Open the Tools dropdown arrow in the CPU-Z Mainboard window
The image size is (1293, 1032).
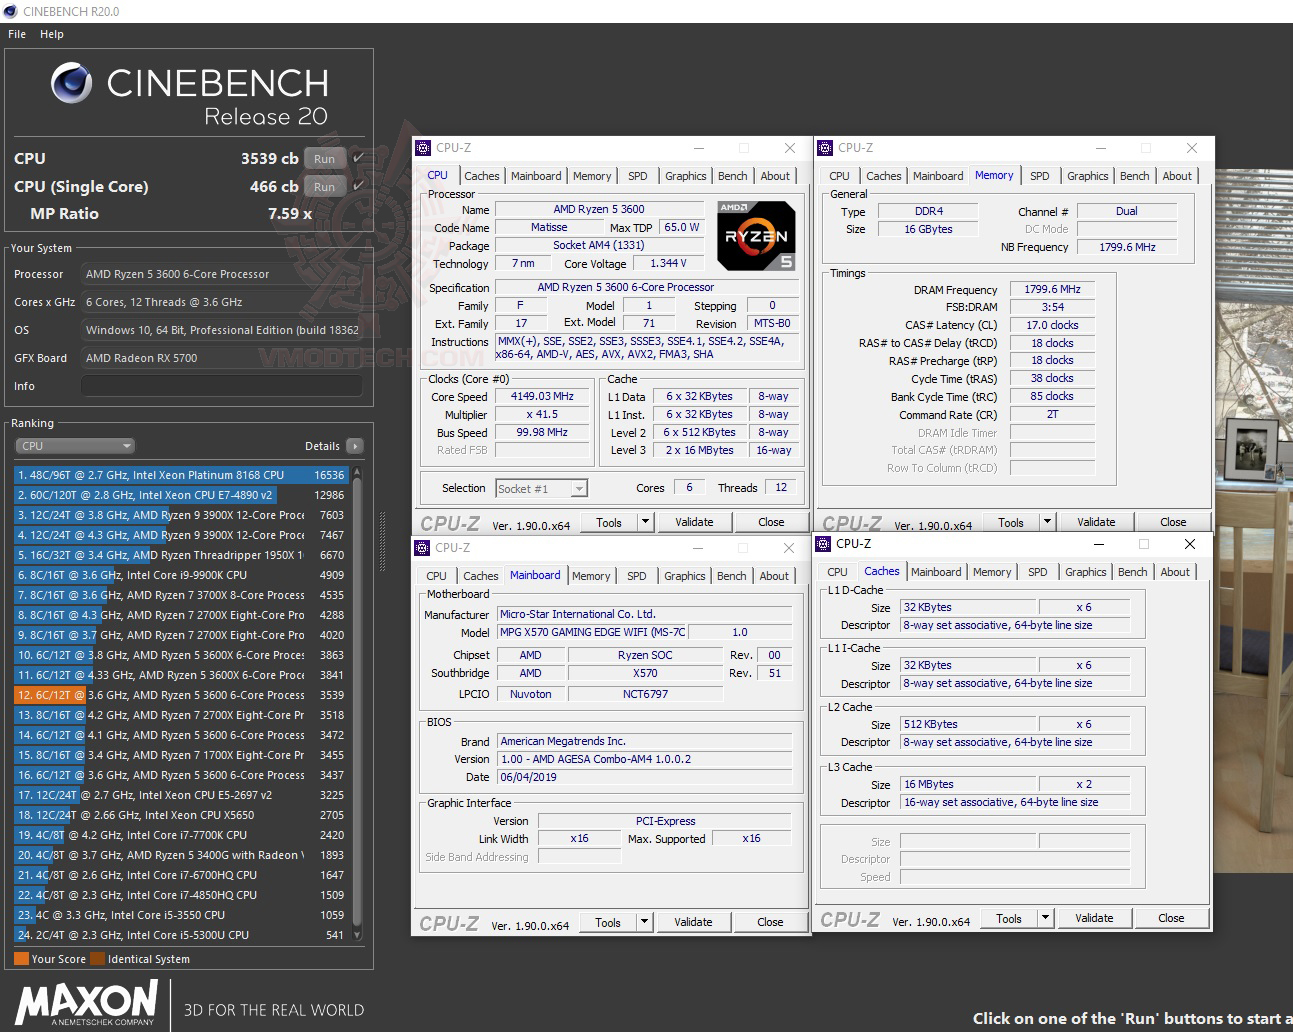pos(644,922)
